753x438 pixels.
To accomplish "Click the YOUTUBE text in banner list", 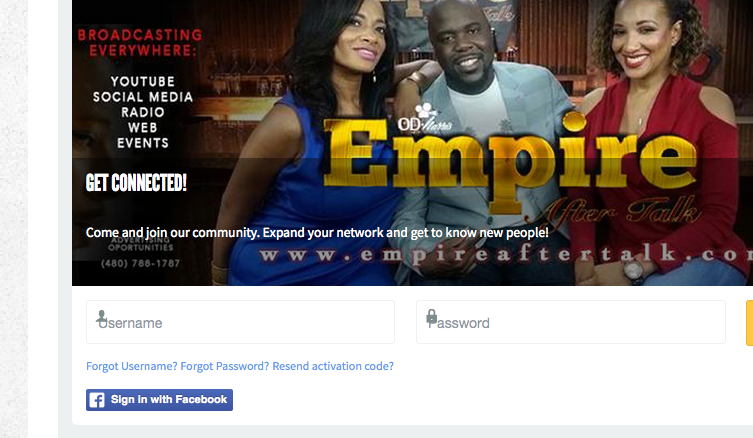I will 143,82.
